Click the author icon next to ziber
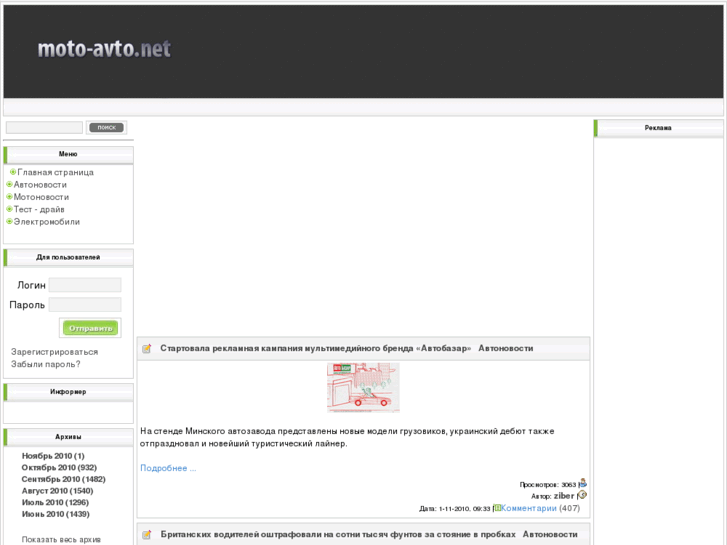 [x=582, y=495]
